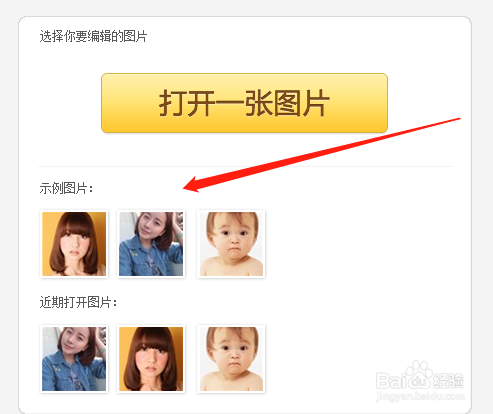
Task: Click the jingyan.baidu.com watermark link
Action: (x=420, y=396)
